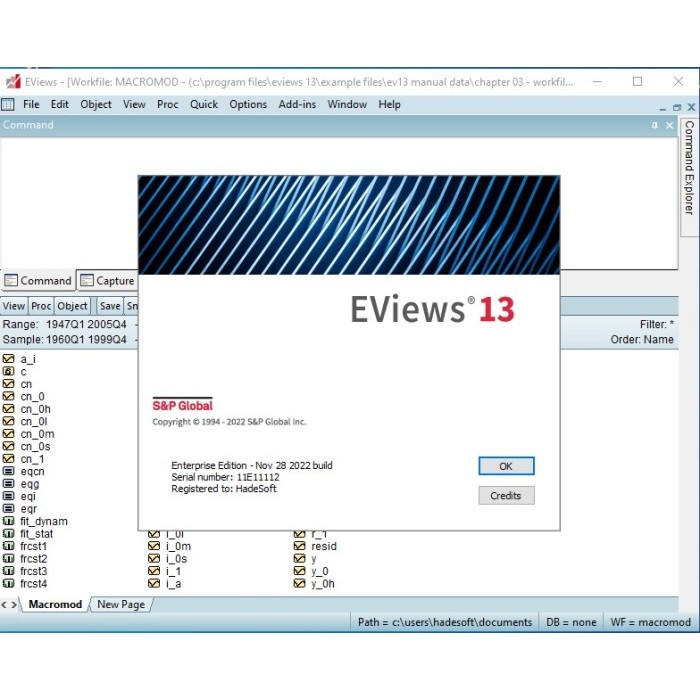Switch to the Capture tab
This screenshot has height=700, width=700.
[x=107, y=281]
